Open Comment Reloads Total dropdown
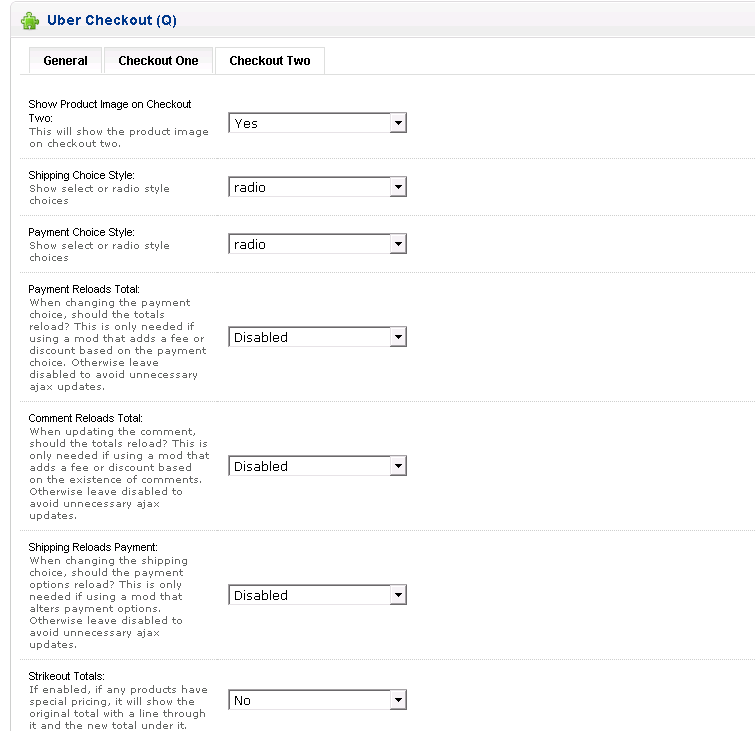755x731 pixels. (x=318, y=466)
